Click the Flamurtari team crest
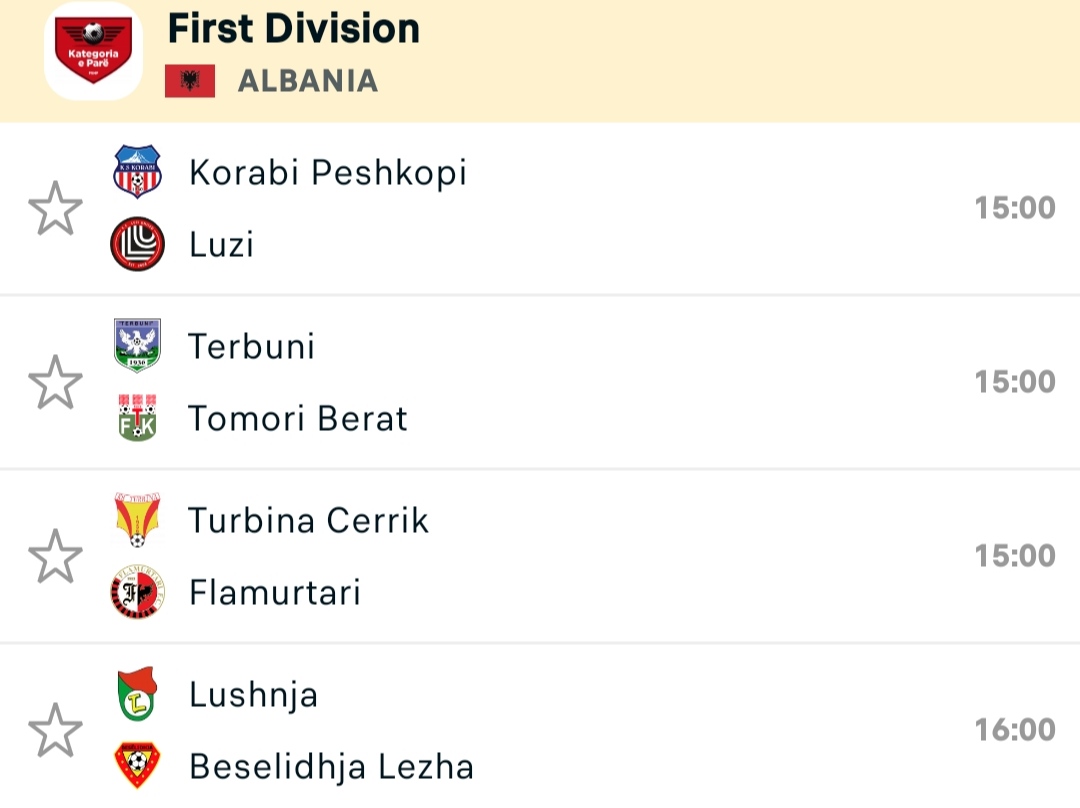The image size is (1080, 808). pyautogui.click(x=137, y=592)
